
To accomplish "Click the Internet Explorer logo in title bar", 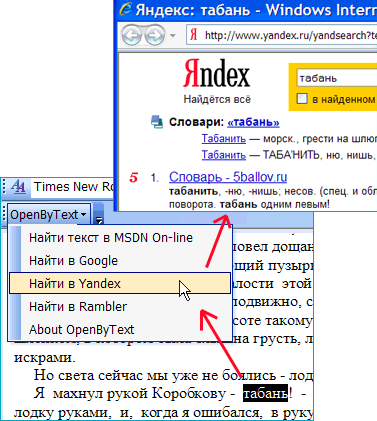I will coord(125,9).
